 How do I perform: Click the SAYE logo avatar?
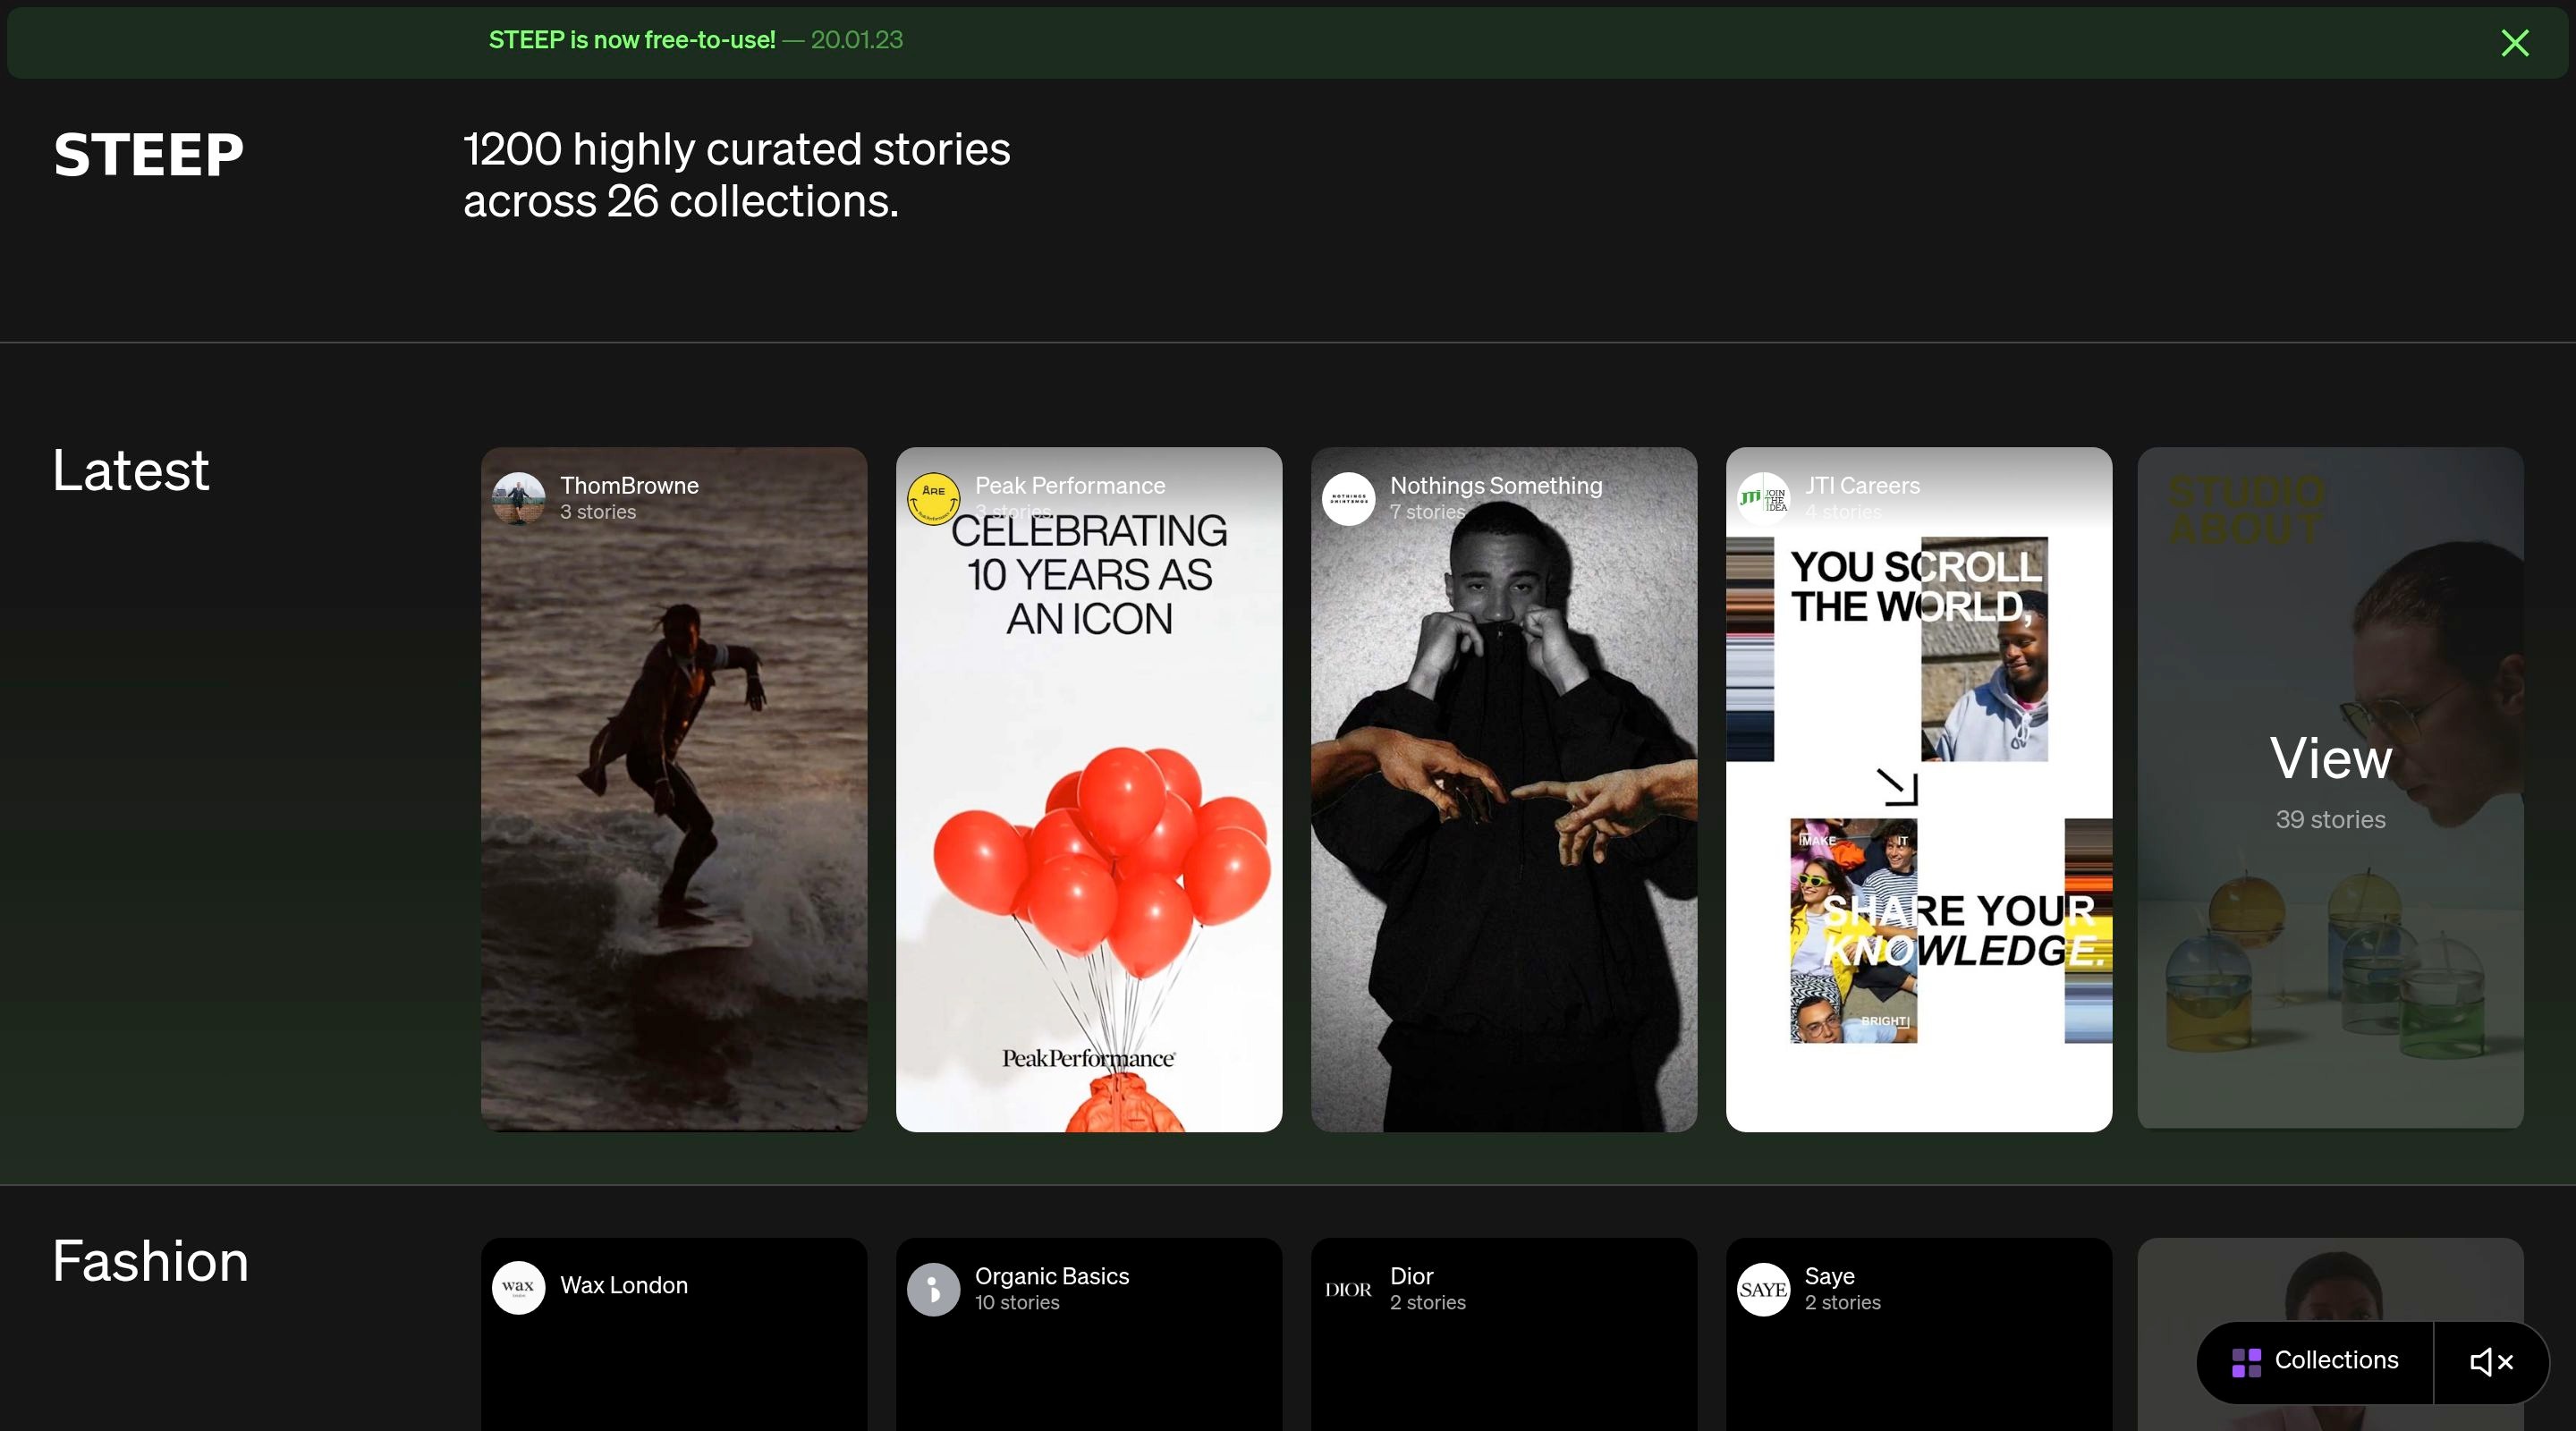coord(1763,1288)
